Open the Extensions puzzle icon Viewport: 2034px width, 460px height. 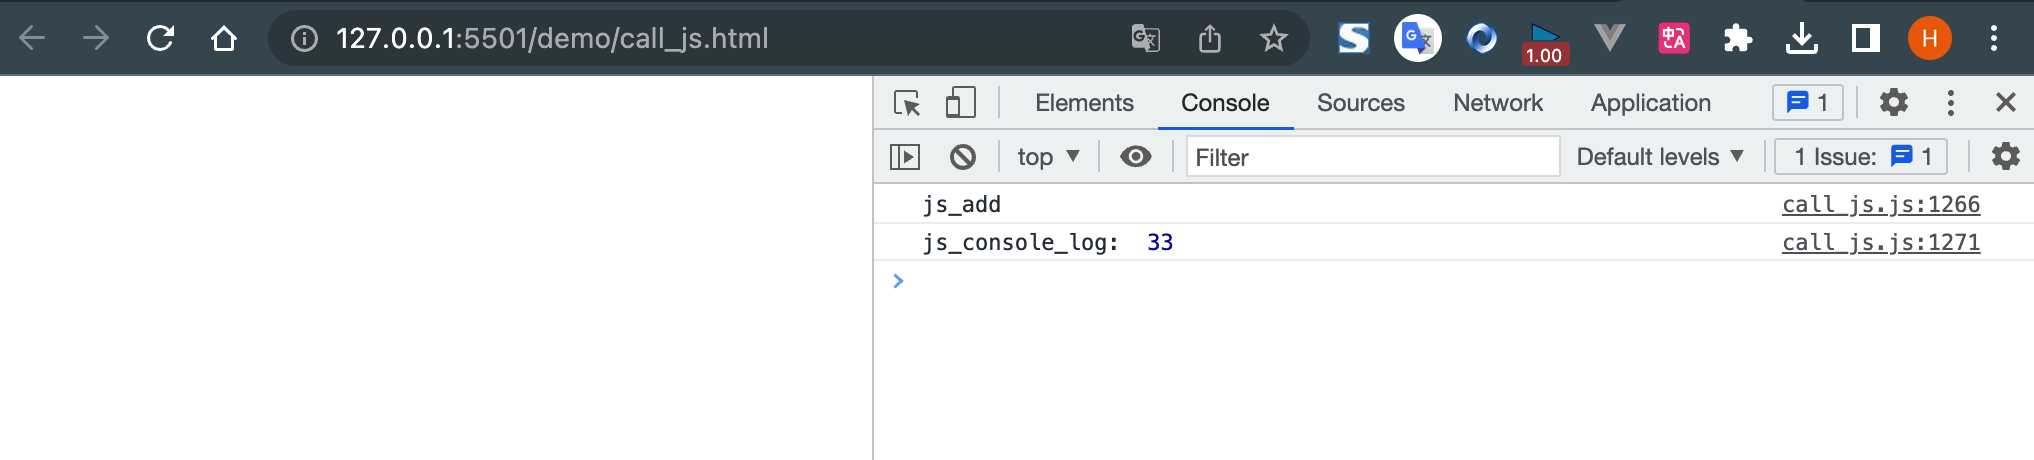1738,39
